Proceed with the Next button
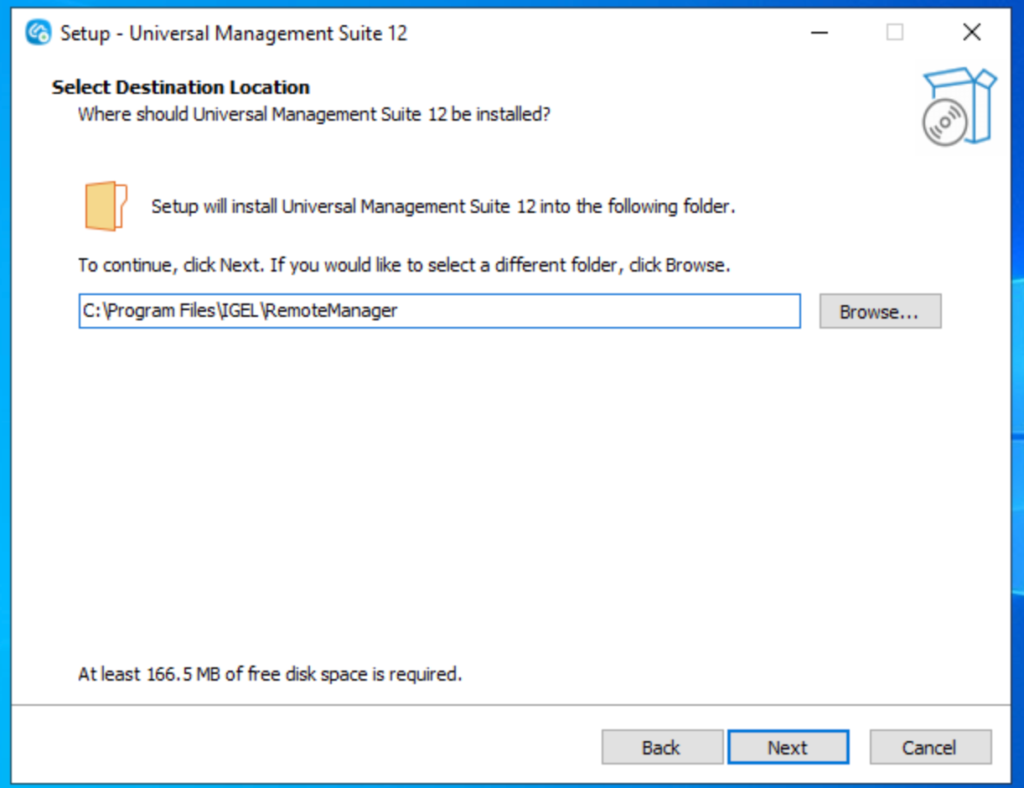Viewport: 1024px width, 788px height. pyautogui.click(x=788, y=747)
